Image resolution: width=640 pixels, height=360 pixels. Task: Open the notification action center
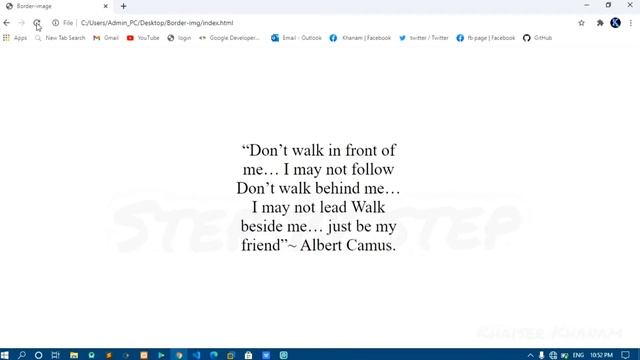point(625,355)
